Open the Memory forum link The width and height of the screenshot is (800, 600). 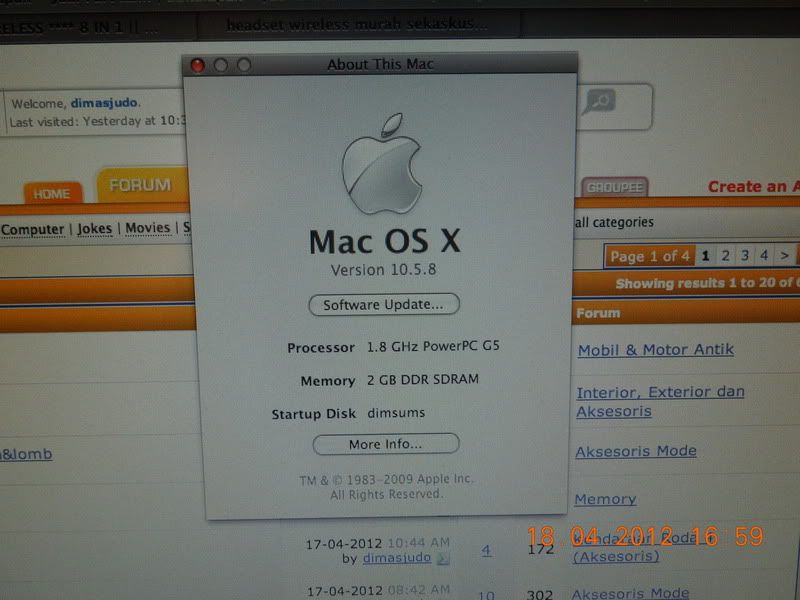[605, 498]
